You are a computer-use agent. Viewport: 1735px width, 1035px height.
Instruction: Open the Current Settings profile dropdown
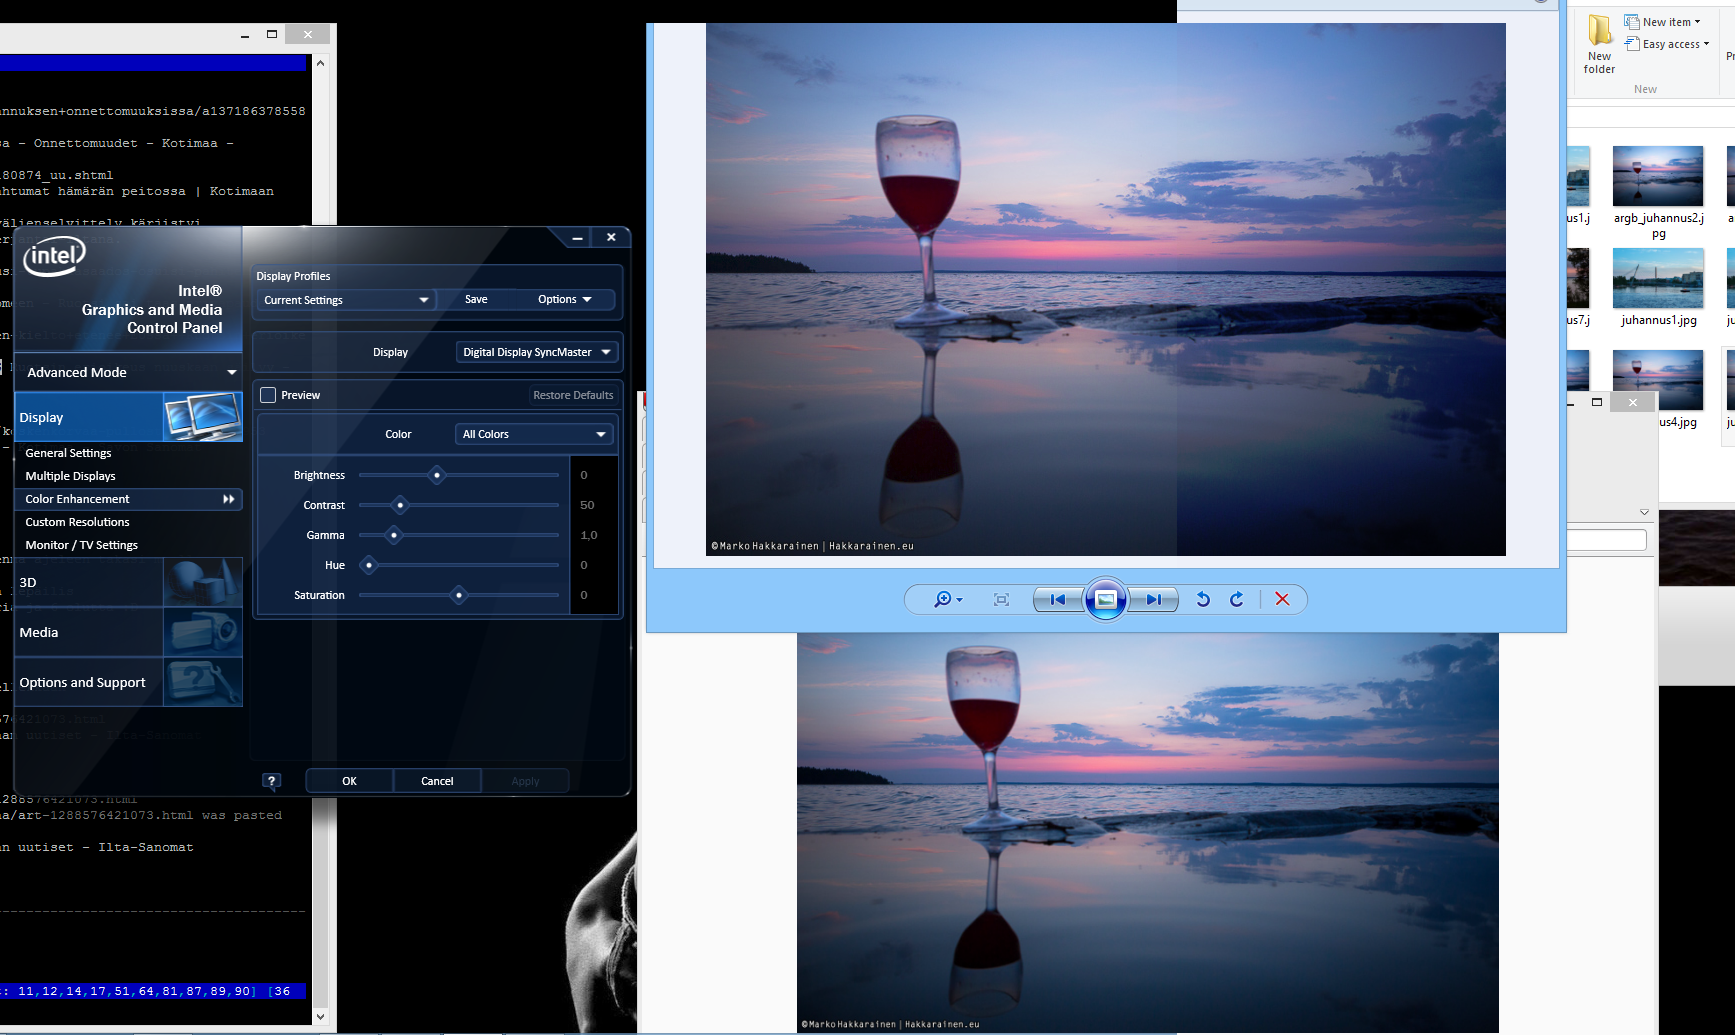(345, 300)
